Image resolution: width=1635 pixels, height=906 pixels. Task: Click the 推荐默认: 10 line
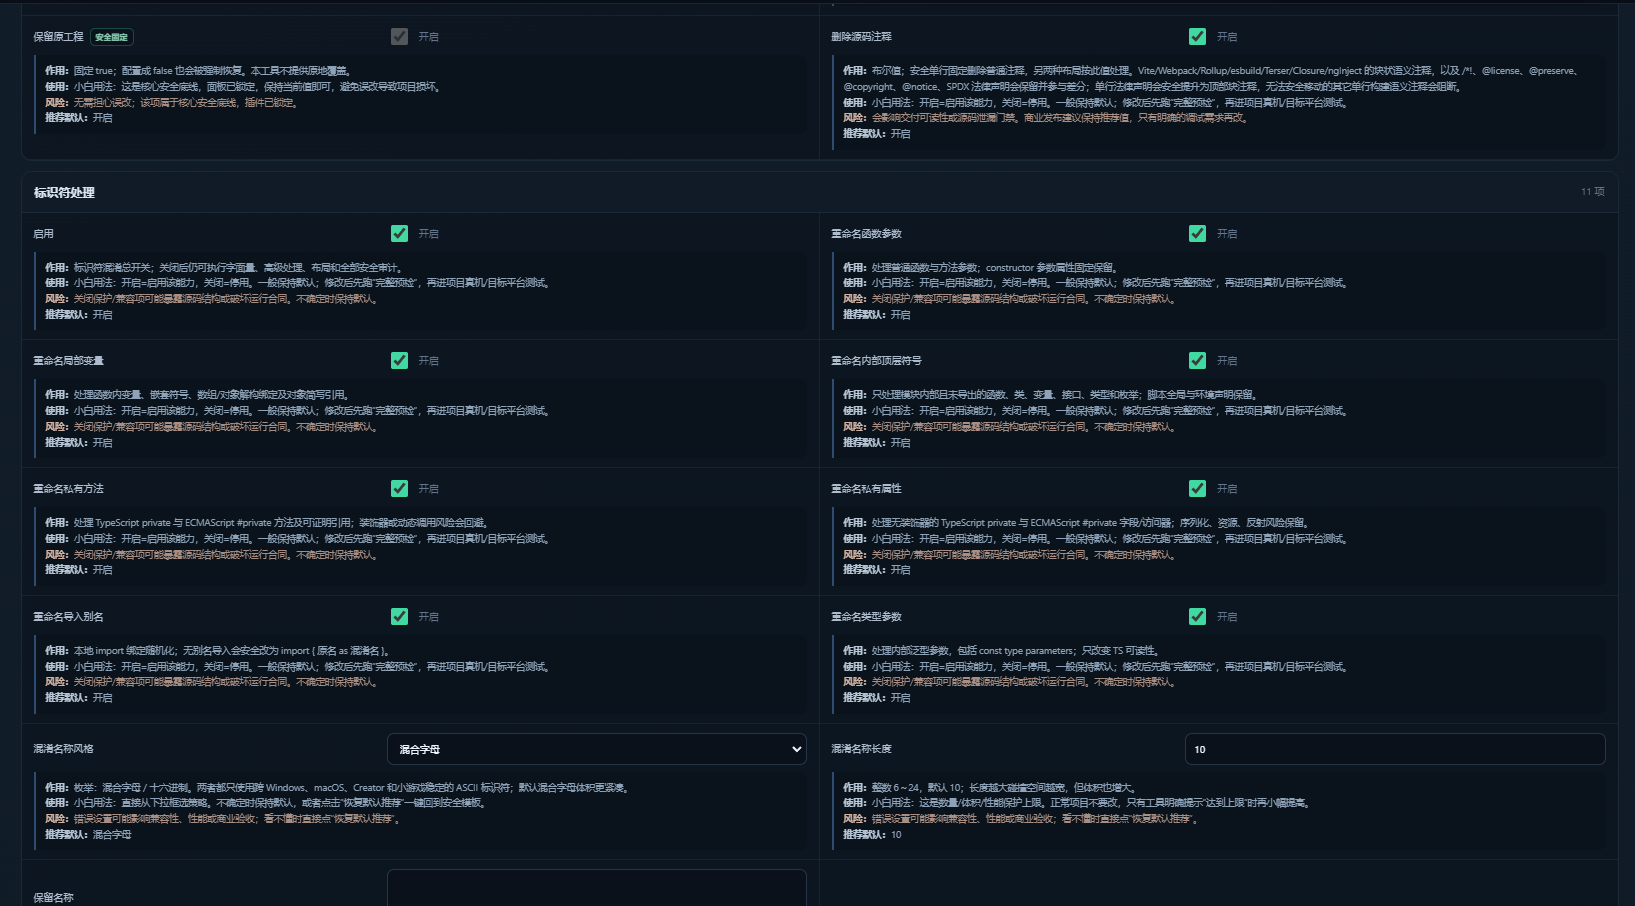872,835
